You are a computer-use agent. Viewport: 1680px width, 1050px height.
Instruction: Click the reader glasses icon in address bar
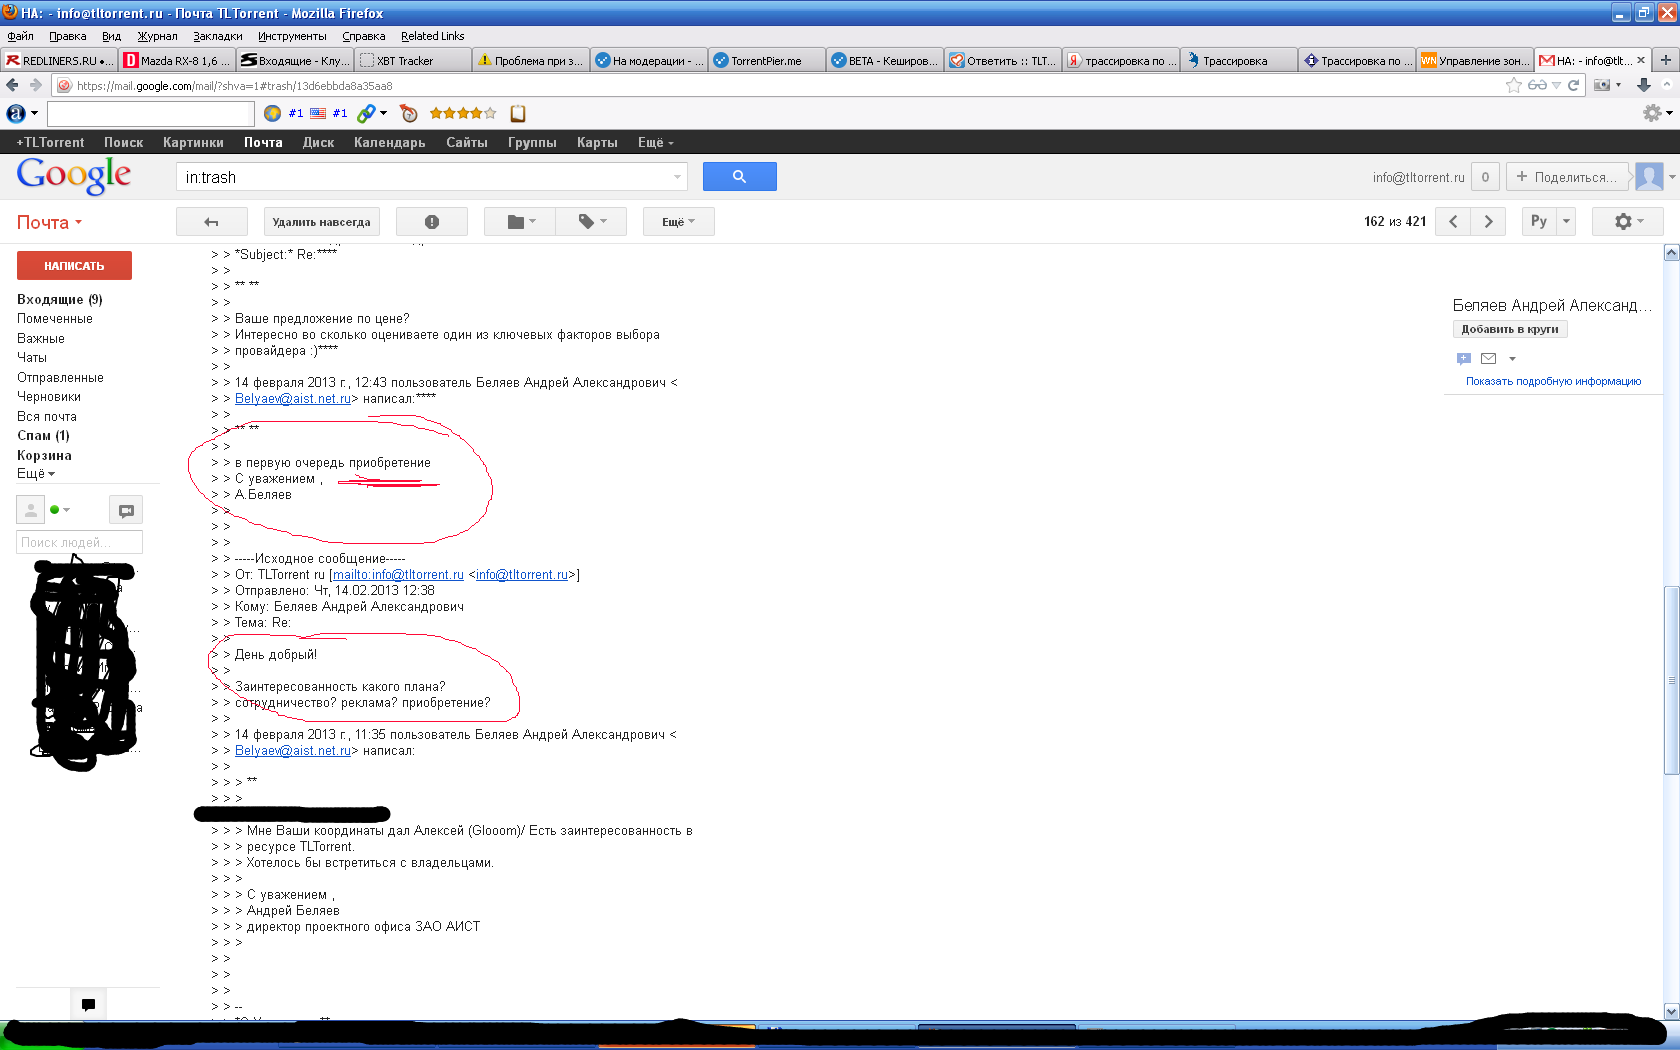pyautogui.click(x=1537, y=85)
